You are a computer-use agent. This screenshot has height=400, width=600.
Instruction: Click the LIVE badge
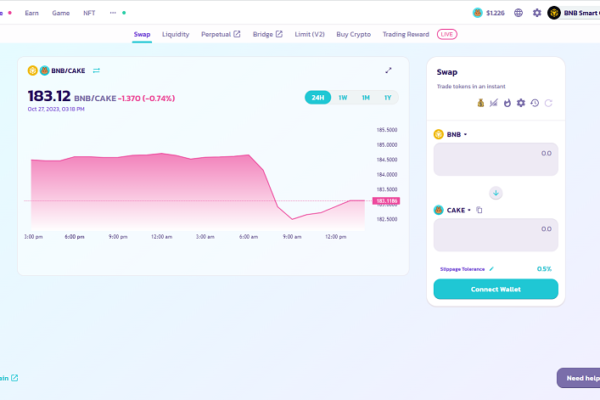447,34
